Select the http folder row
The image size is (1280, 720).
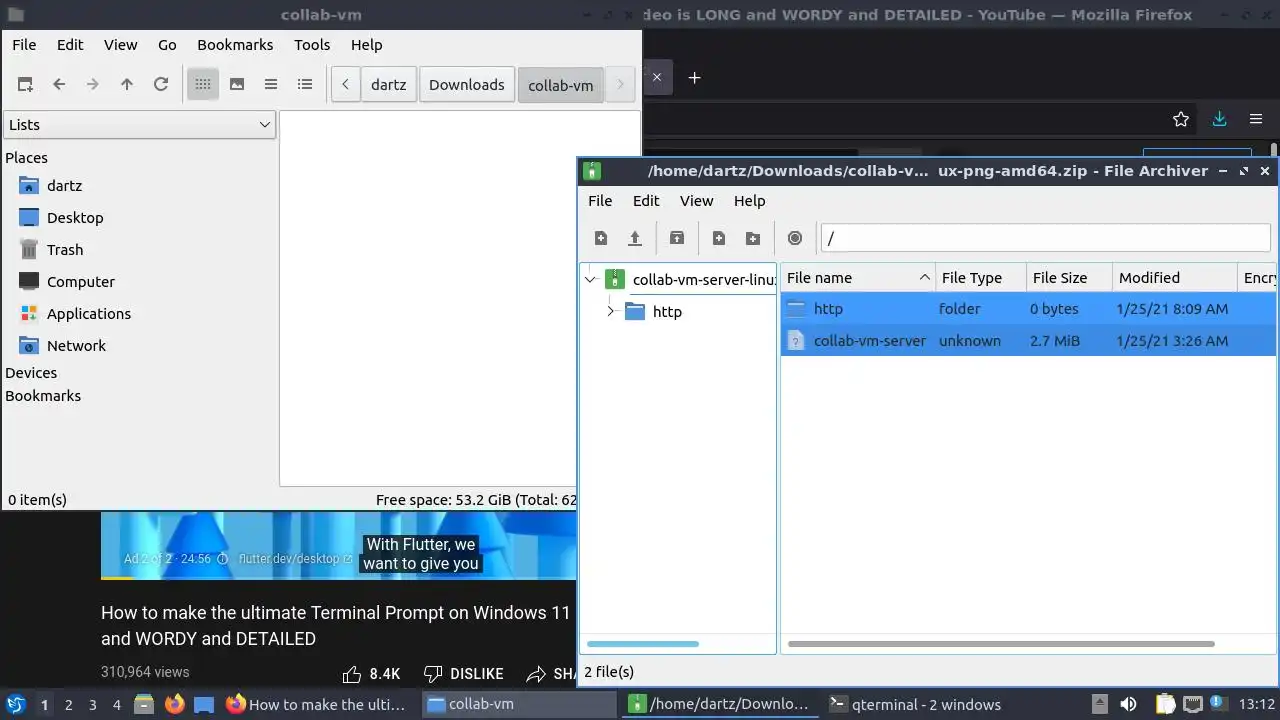[1028, 309]
